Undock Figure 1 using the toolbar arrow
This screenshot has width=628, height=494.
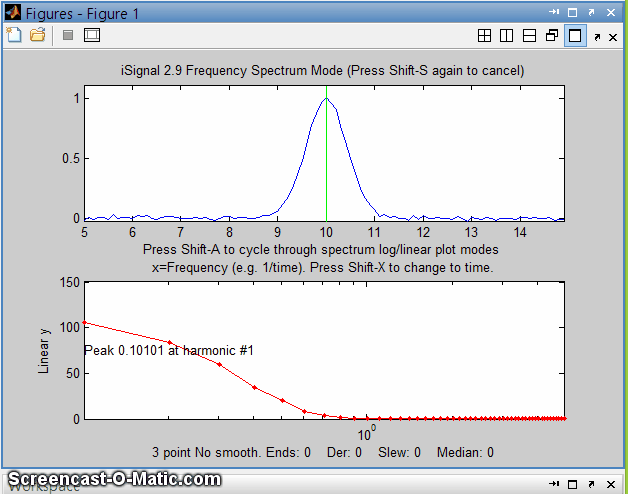click(x=597, y=36)
